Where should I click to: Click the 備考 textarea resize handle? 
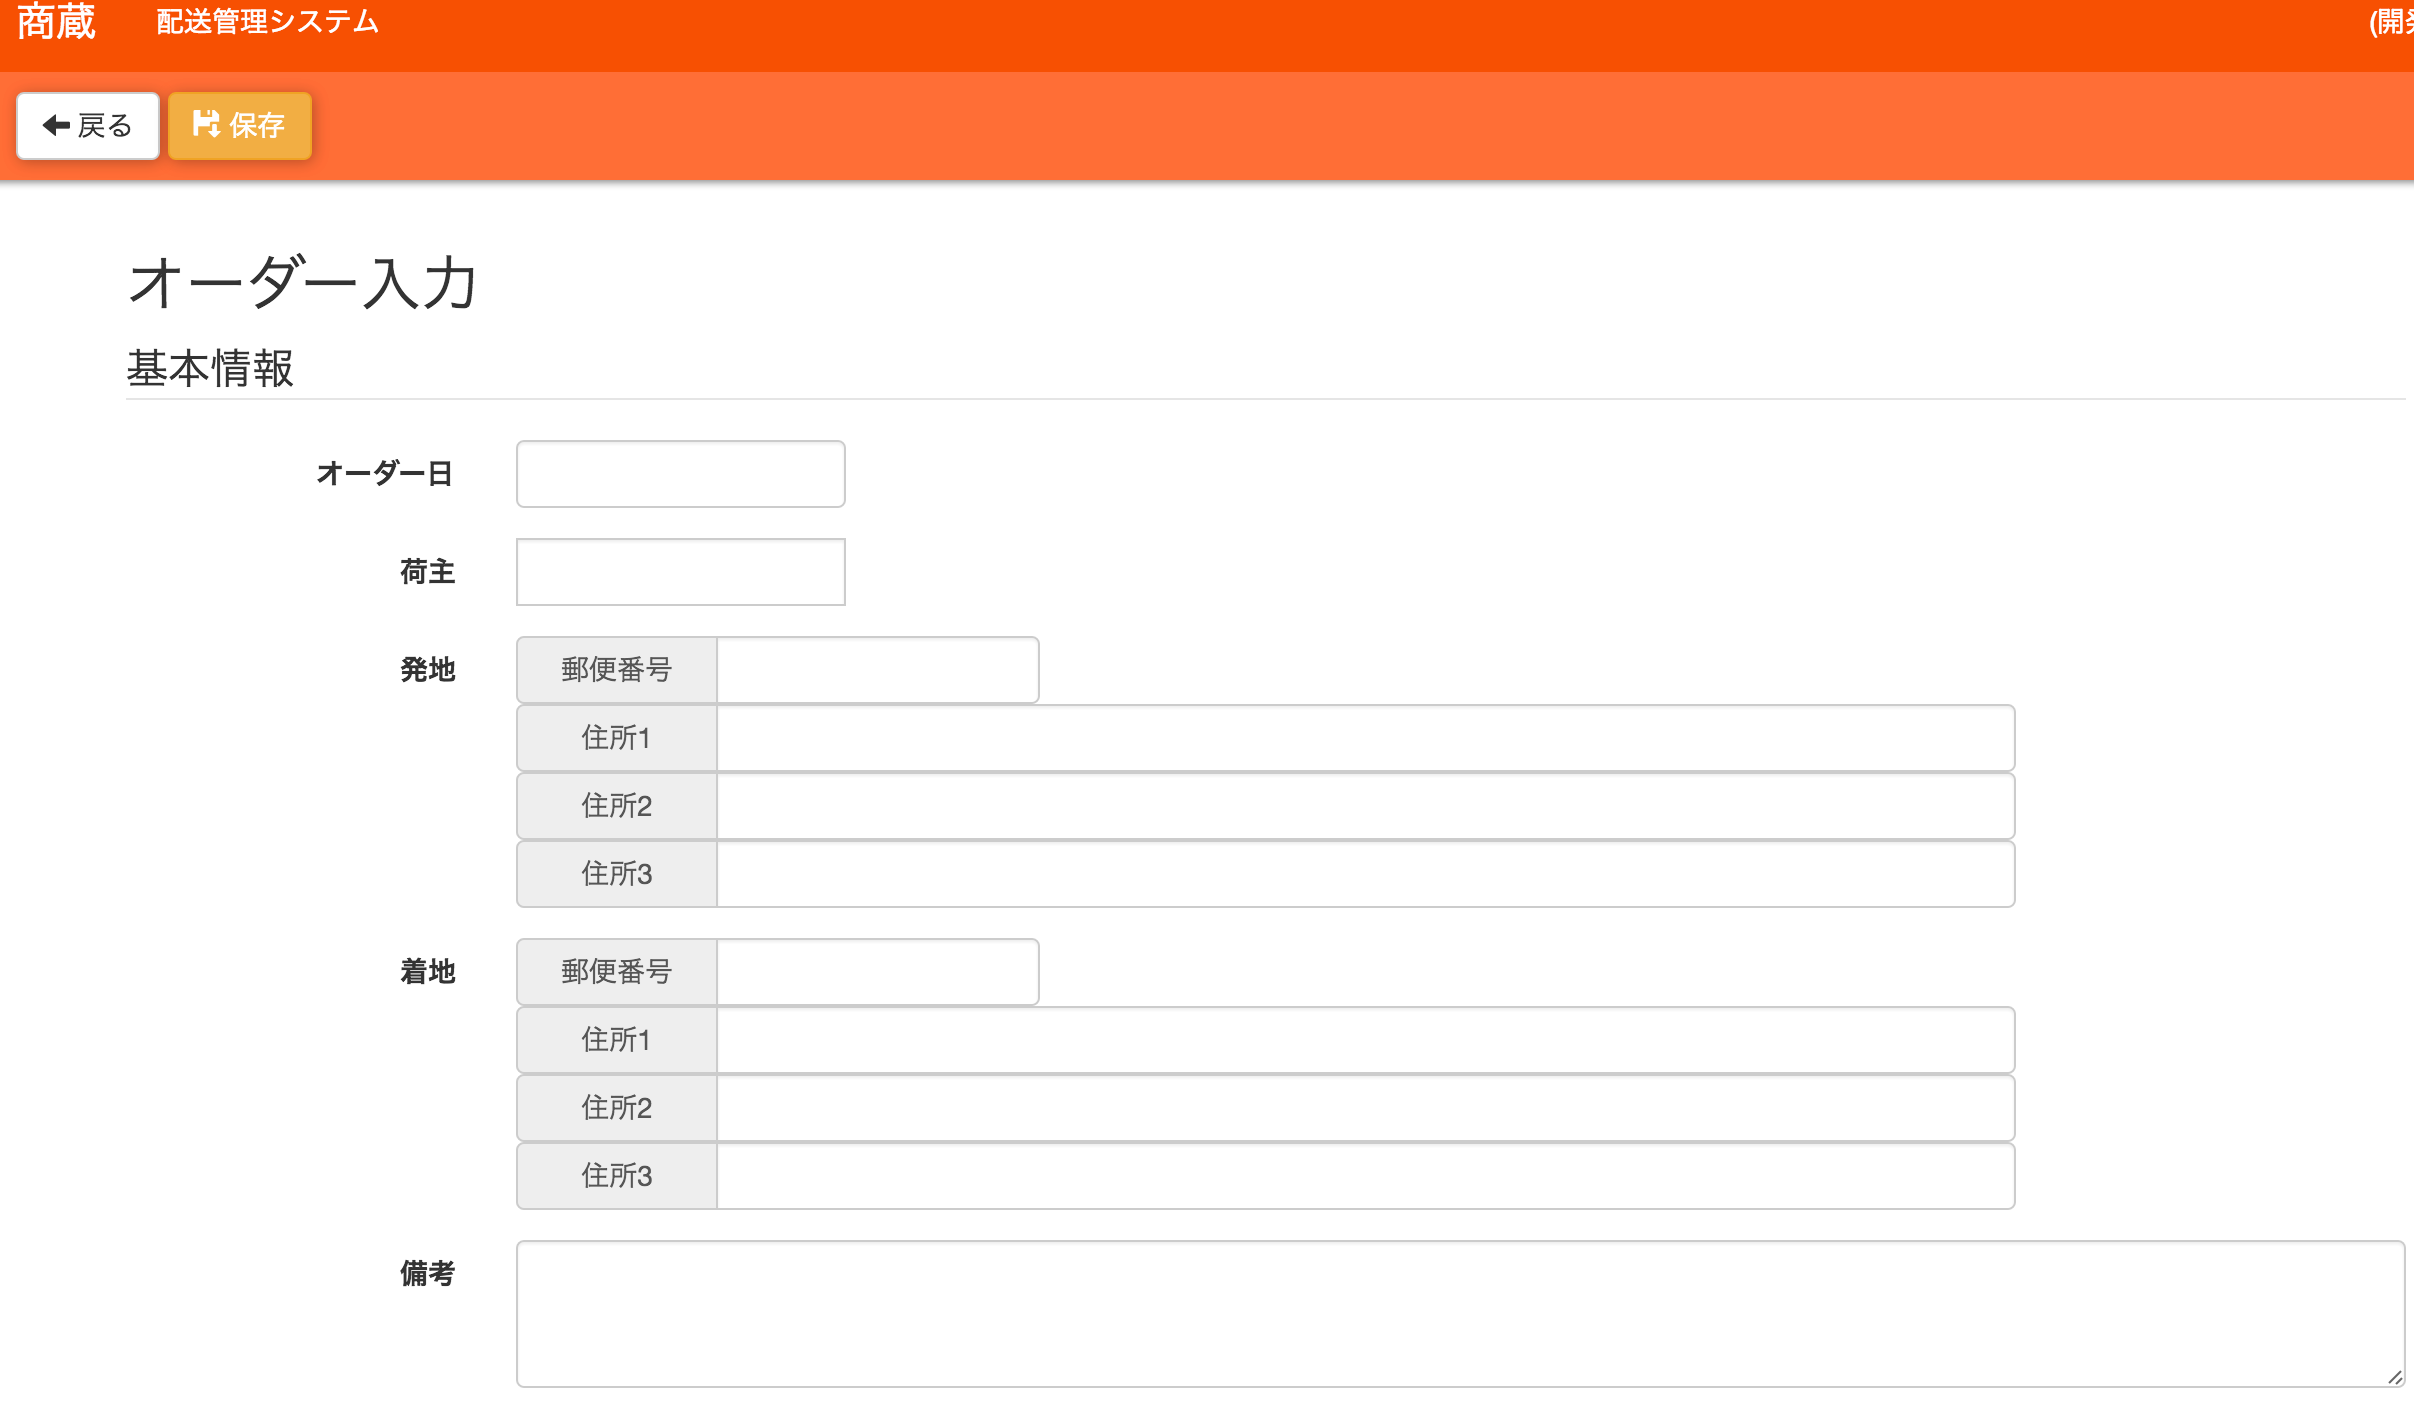tap(2394, 1377)
